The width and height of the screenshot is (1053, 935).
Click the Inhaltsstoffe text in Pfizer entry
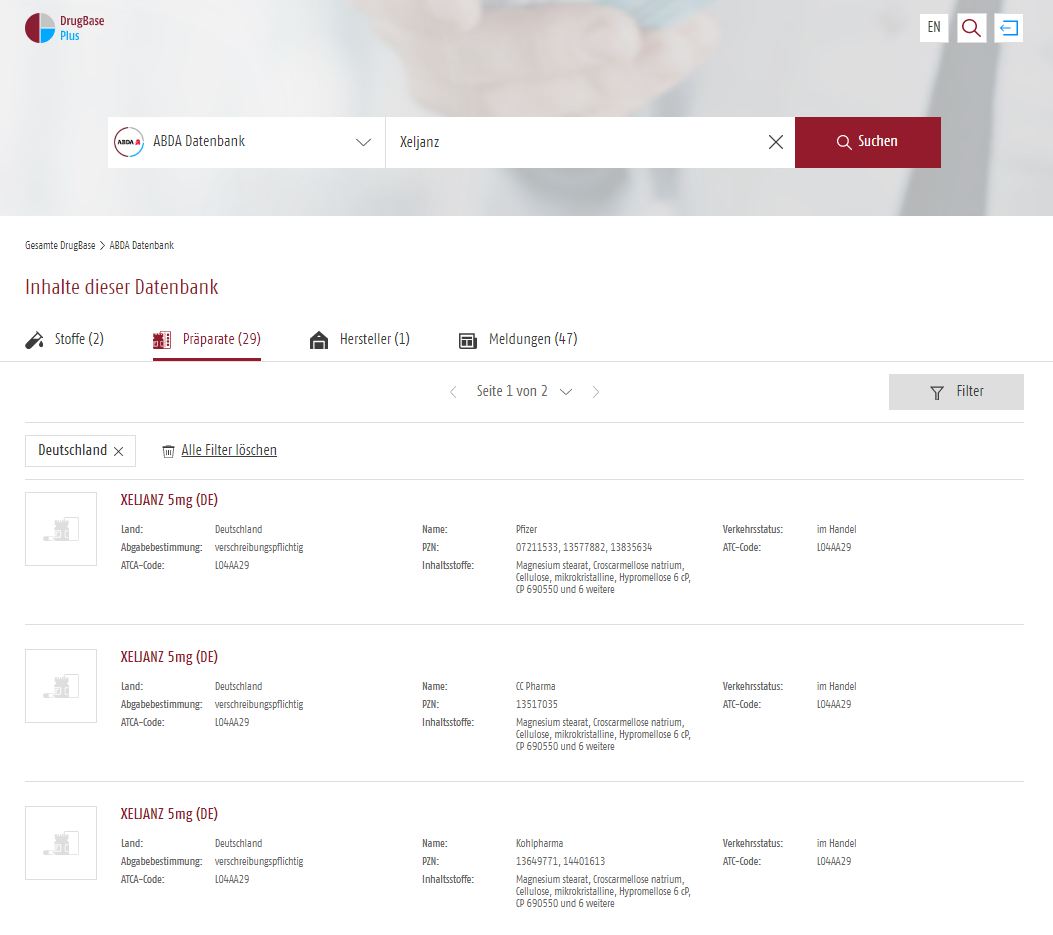click(x=603, y=578)
